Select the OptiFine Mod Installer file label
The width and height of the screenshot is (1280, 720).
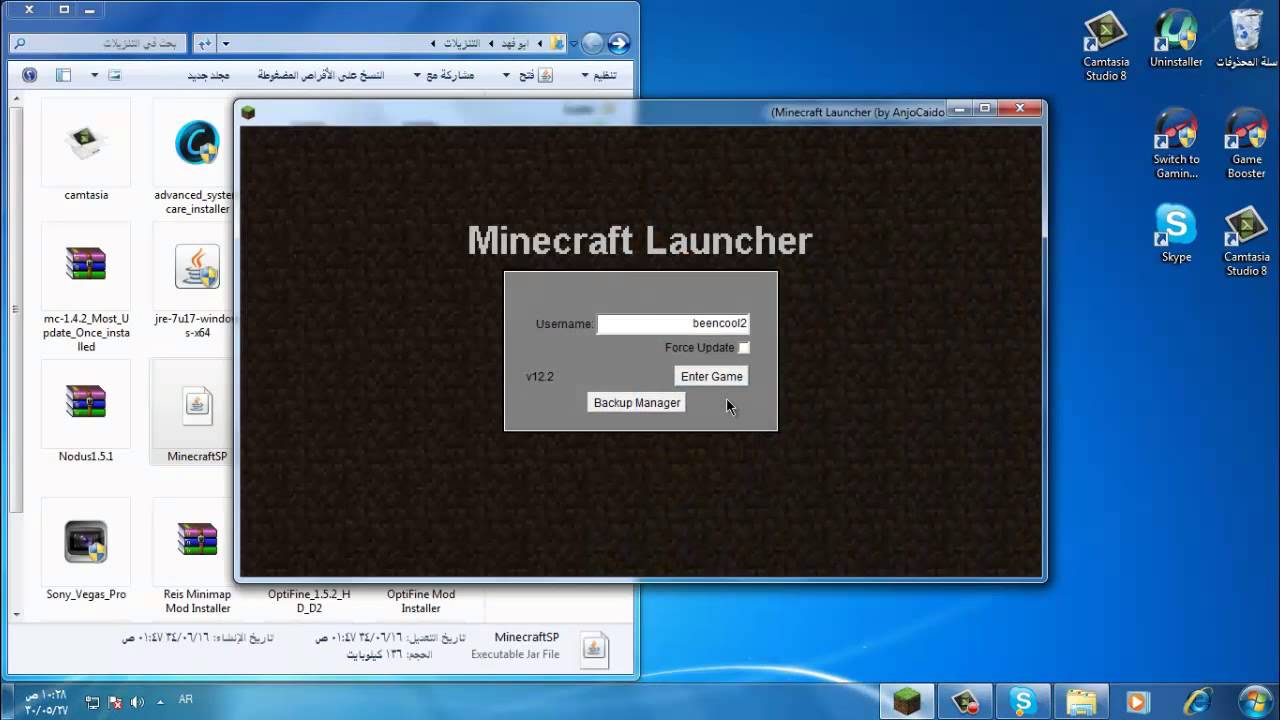click(421, 601)
